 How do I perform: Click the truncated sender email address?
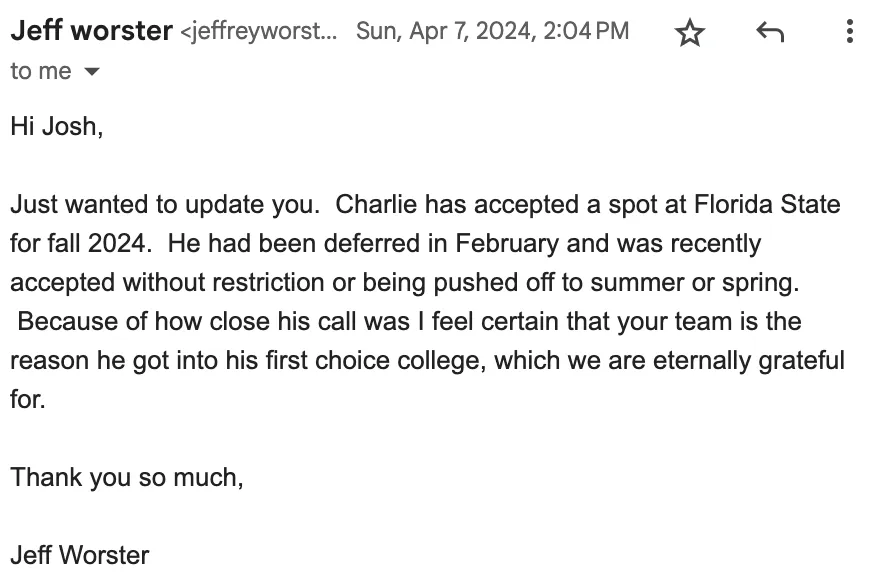pos(259,32)
